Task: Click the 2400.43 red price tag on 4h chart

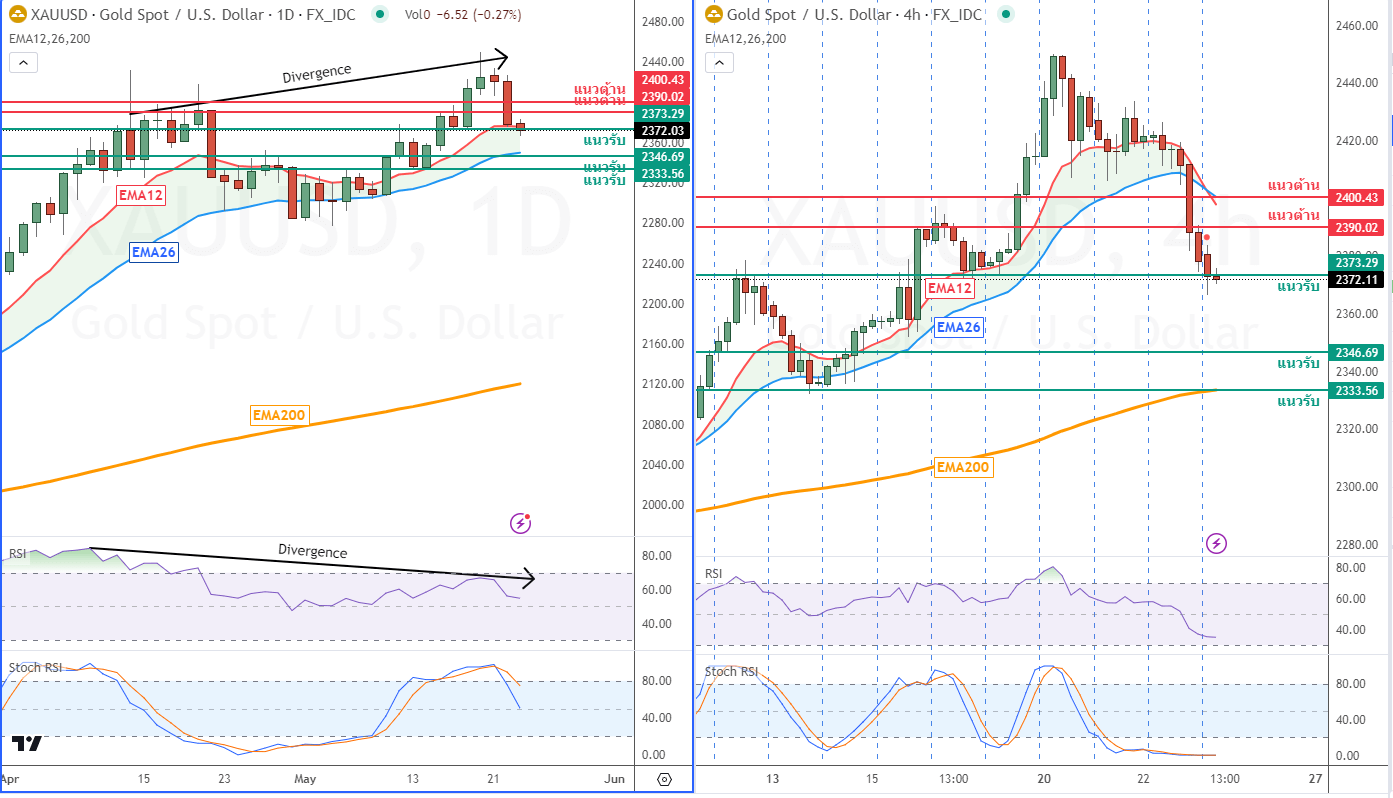Action: pyautogui.click(x=1356, y=198)
